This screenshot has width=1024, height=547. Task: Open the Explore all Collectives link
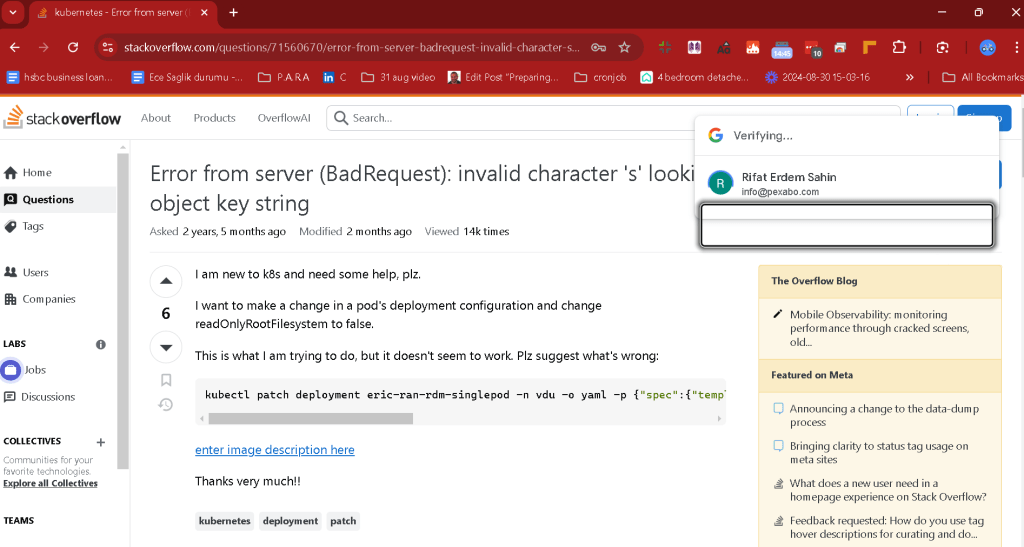pos(50,484)
